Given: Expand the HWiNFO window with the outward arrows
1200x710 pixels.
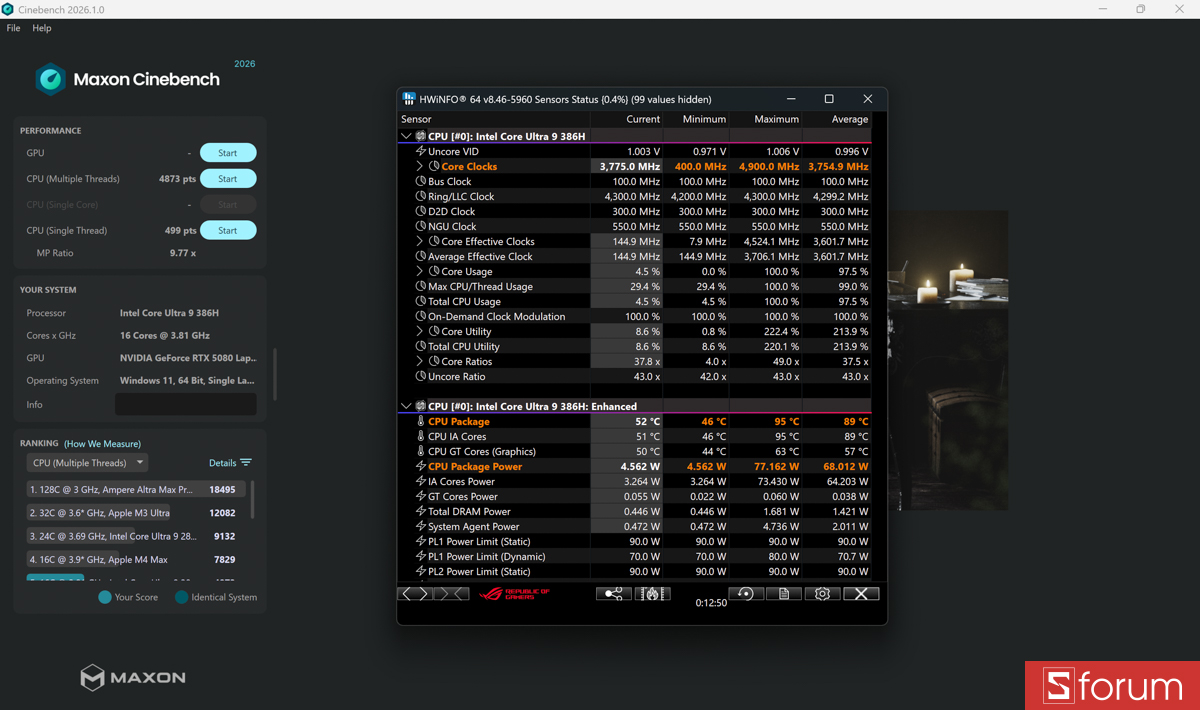Looking at the screenshot, I should 415,593.
